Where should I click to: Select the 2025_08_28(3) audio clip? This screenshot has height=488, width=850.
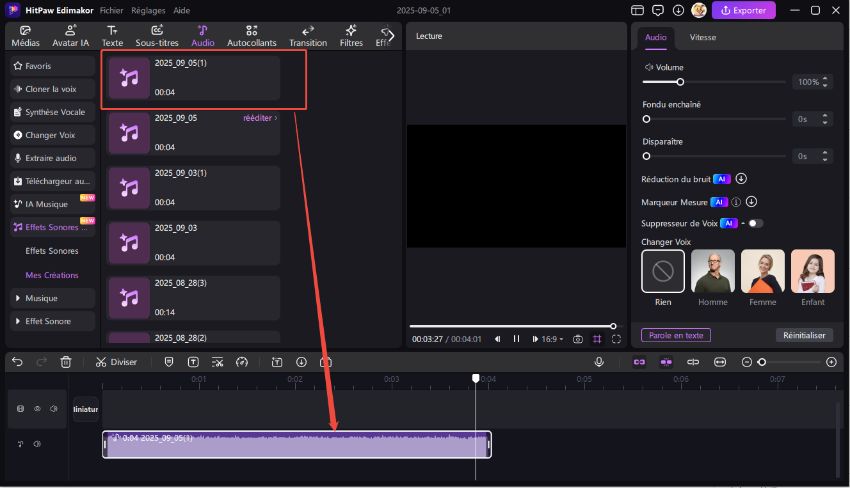193,298
